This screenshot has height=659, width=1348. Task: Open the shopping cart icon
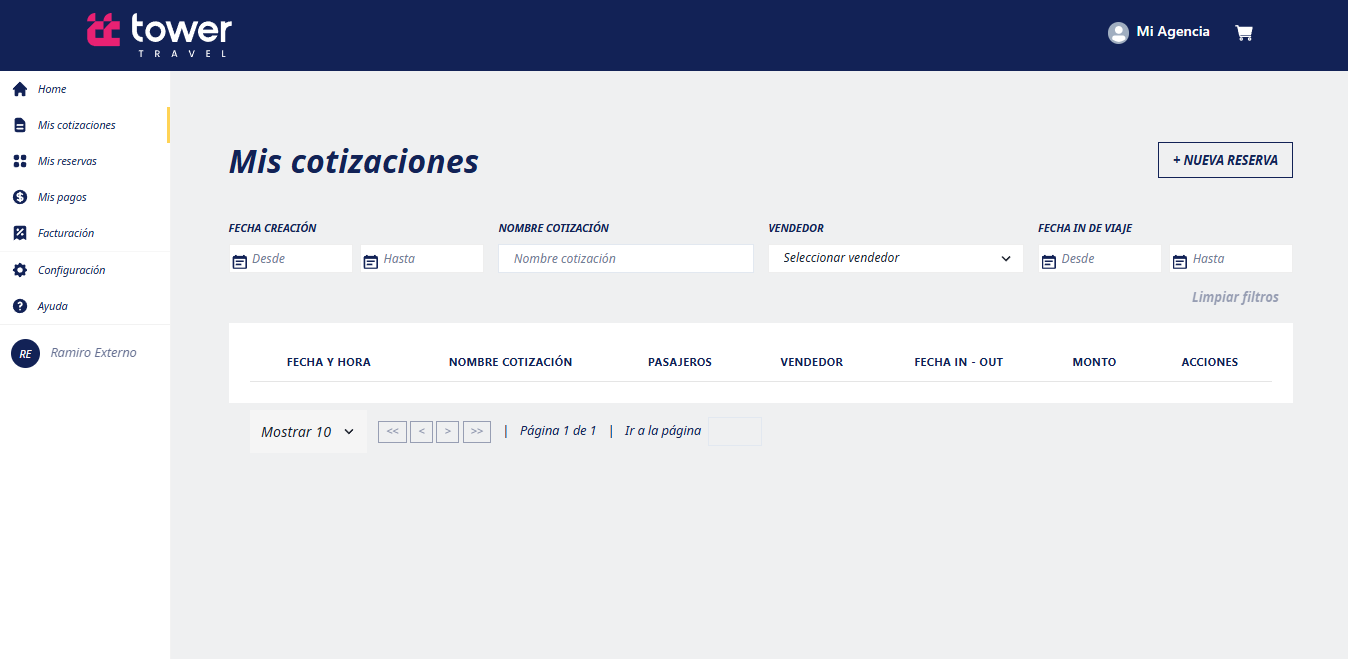point(1243,32)
